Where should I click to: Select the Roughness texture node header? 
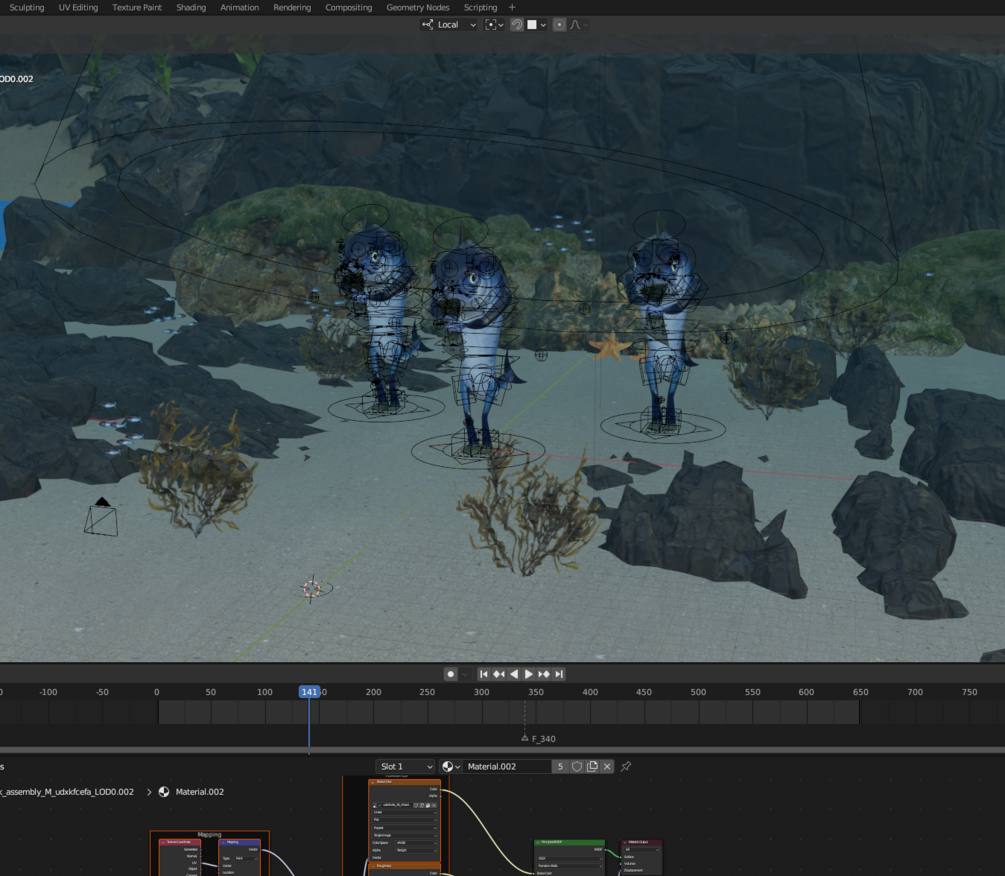pyautogui.click(x=404, y=866)
